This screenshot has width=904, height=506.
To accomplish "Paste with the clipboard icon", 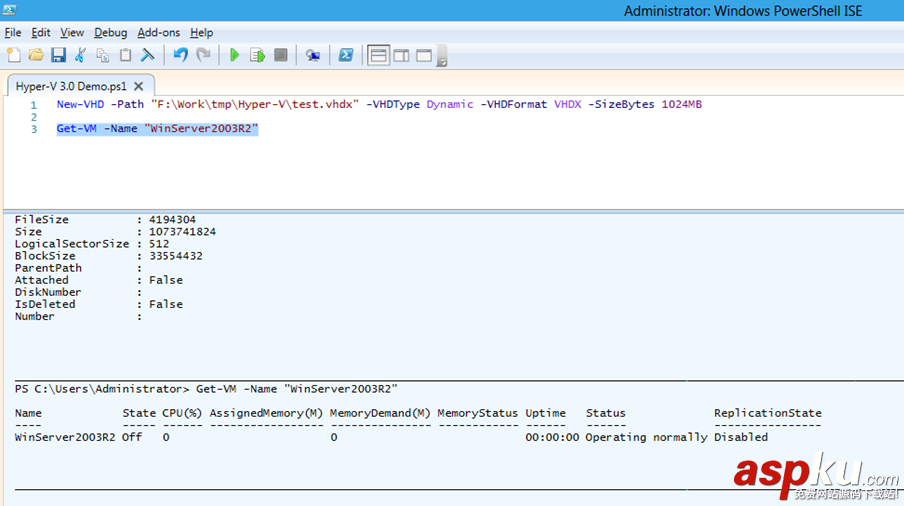I will (x=125, y=55).
